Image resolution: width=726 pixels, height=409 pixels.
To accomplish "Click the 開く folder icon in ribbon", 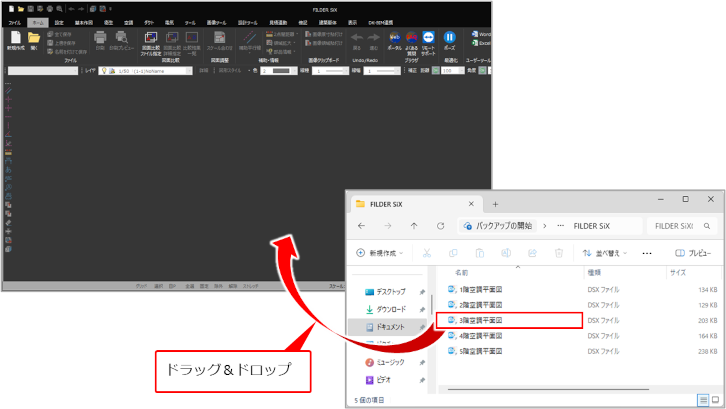I will point(34,38).
